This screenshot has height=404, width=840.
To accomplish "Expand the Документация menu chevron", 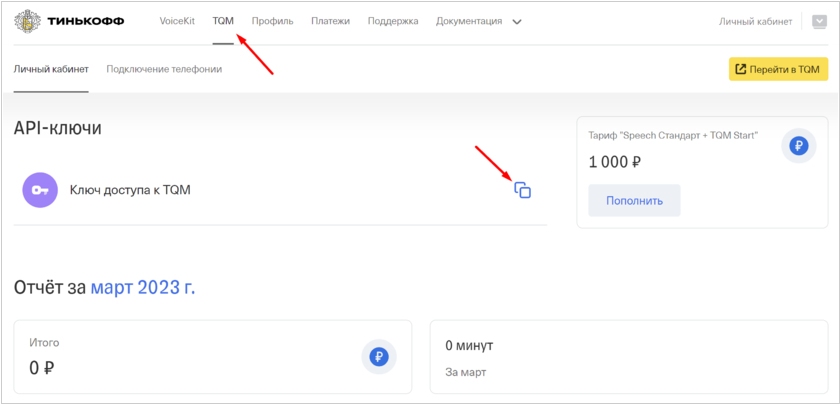I will (517, 22).
